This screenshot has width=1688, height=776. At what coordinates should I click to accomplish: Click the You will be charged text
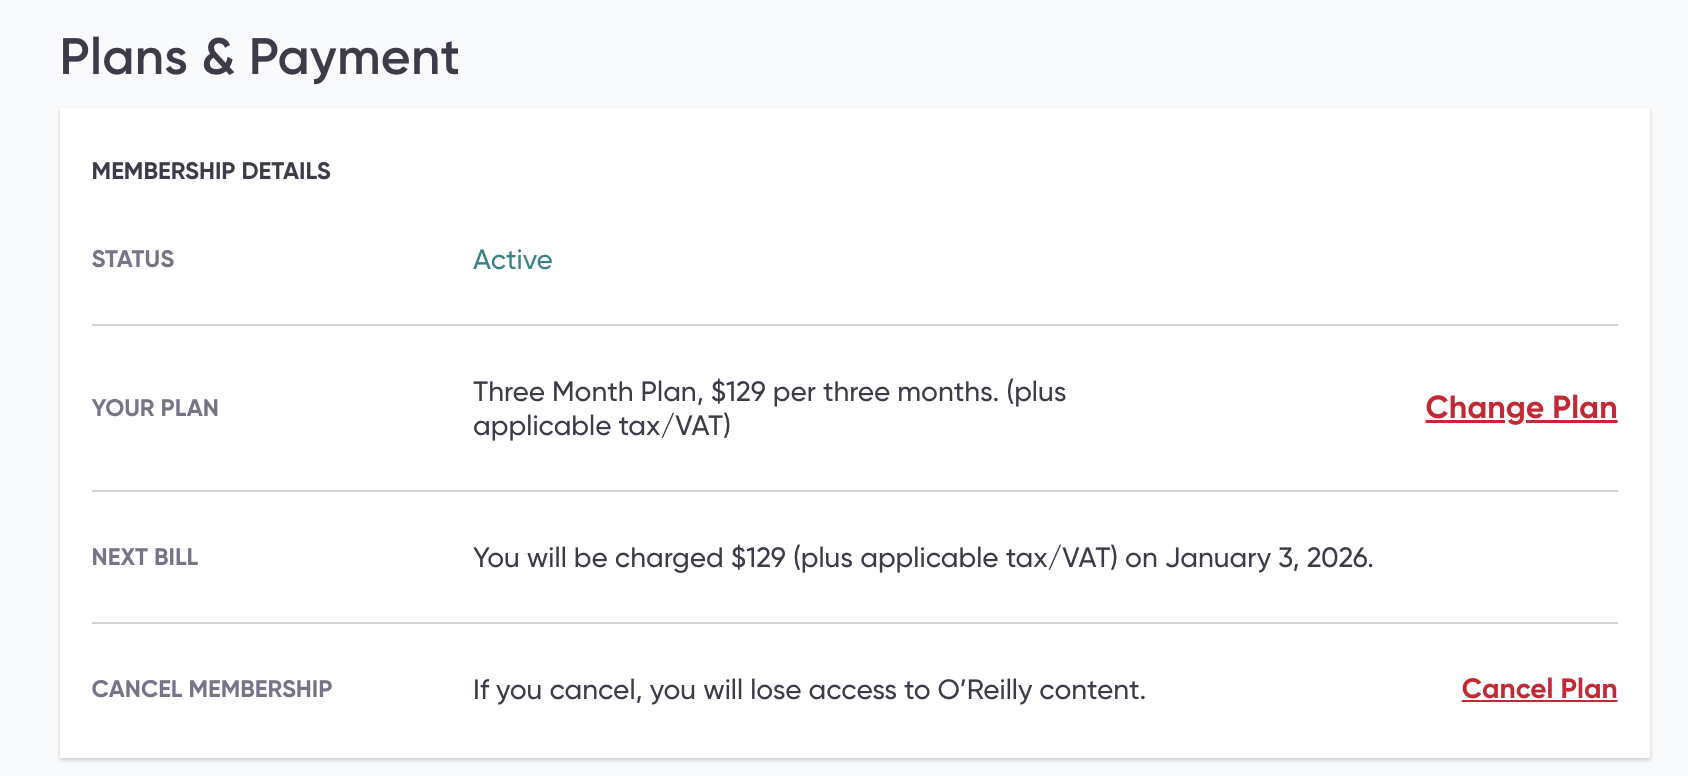598,557
